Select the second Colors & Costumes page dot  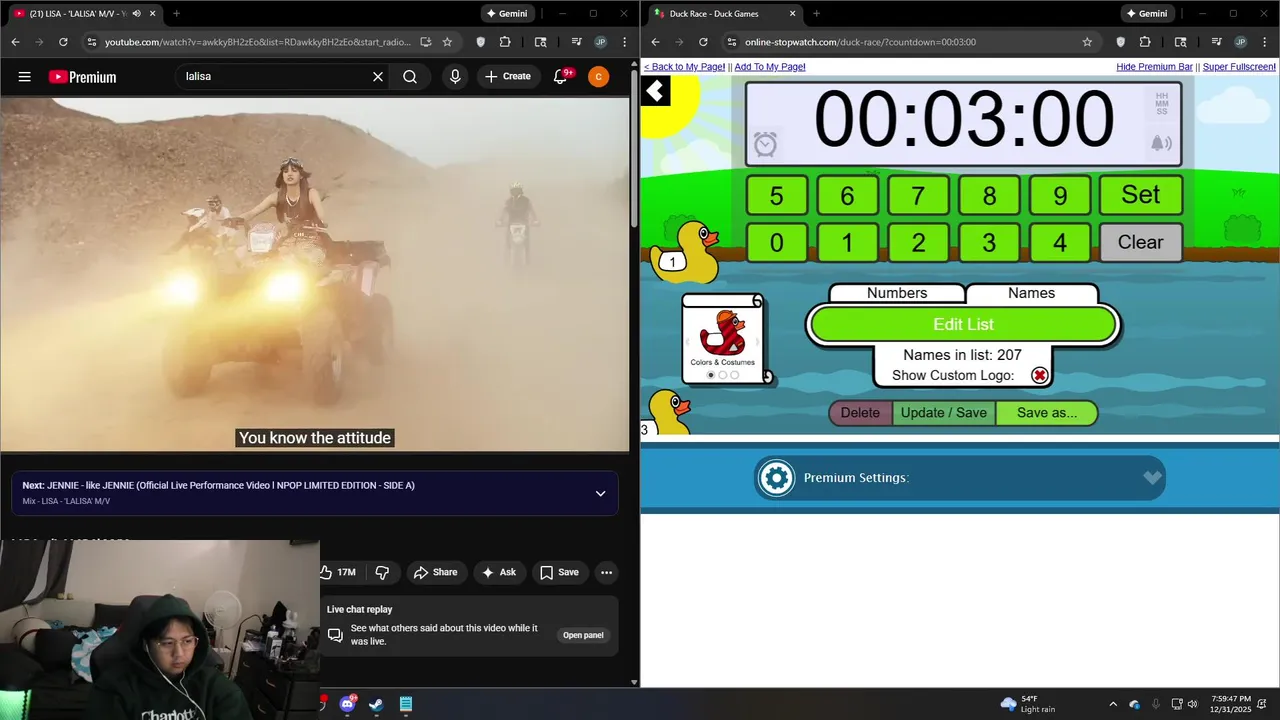click(723, 375)
